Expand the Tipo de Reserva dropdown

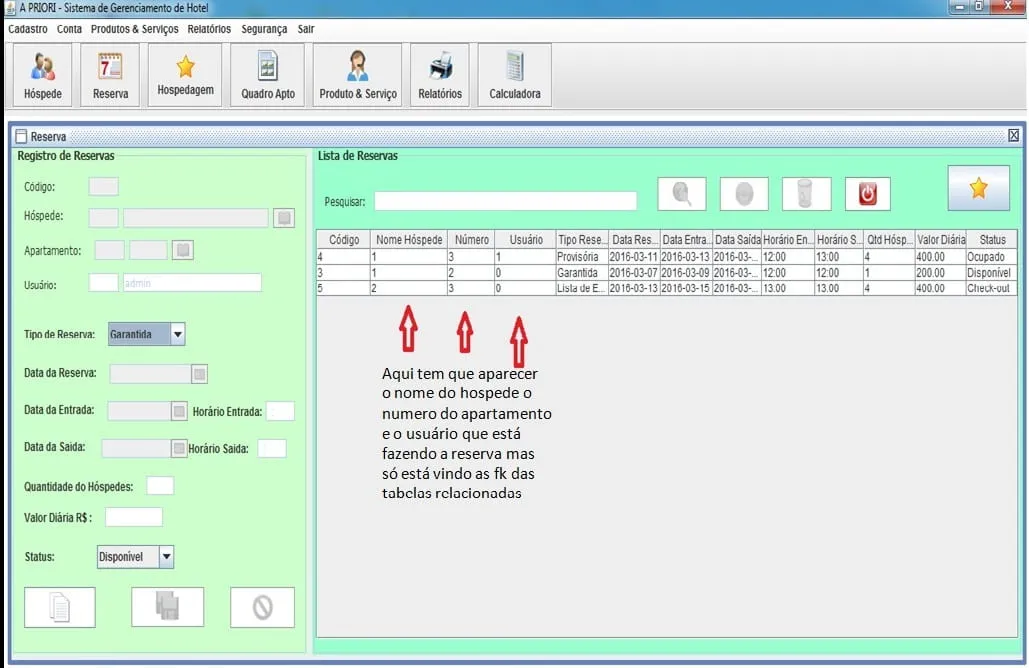pyautogui.click(x=177, y=335)
